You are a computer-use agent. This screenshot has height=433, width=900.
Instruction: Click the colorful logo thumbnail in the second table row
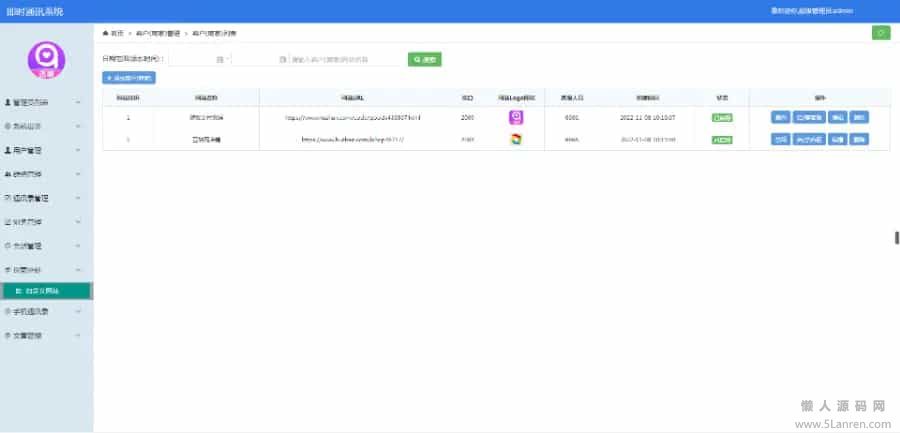[x=516, y=139]
